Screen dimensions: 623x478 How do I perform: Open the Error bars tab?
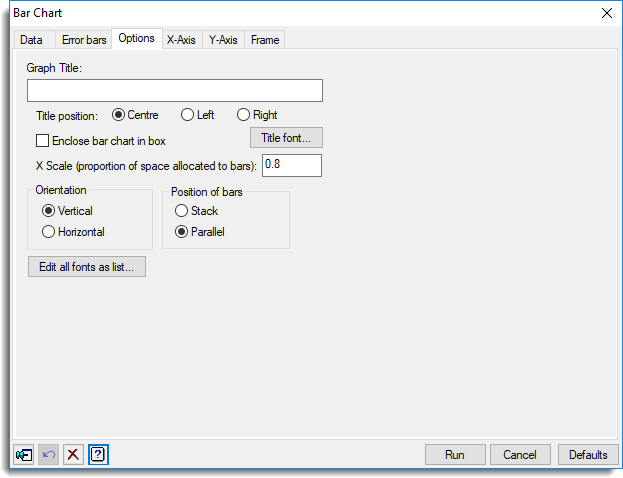click(x=82, y=40)
